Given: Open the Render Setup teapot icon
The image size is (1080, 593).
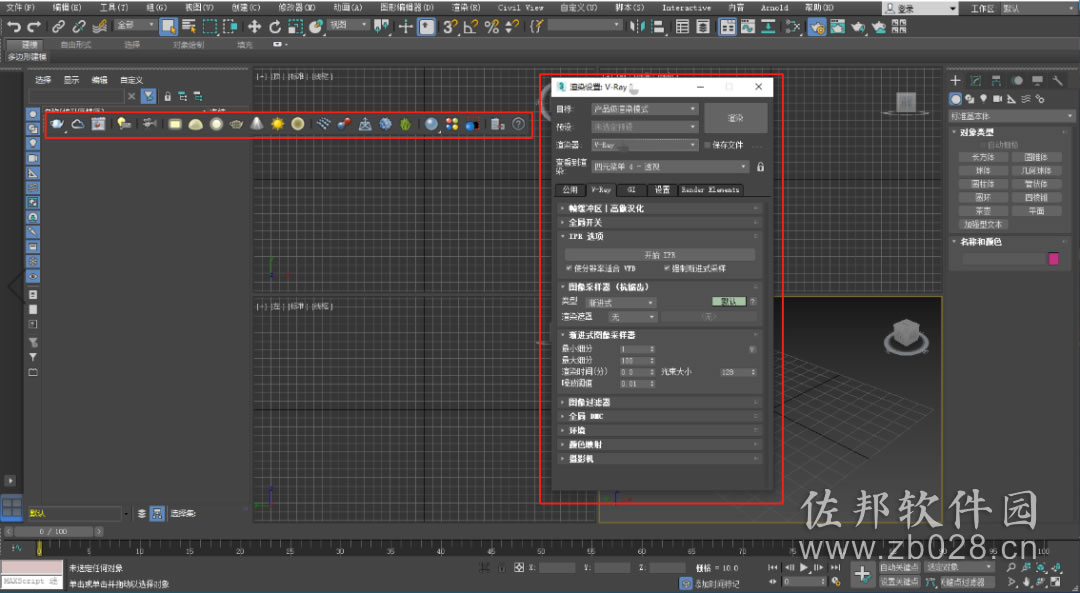Looking at the screenshot, I should tap(817, 27).
